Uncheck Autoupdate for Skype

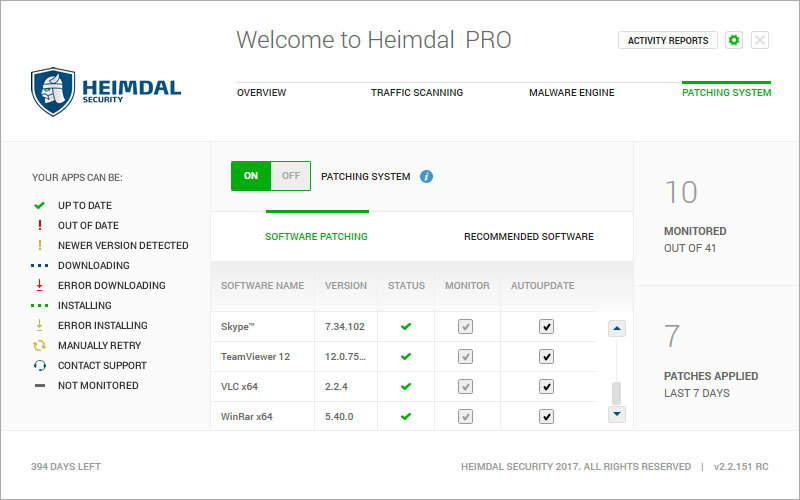click(x=546, y=327)
